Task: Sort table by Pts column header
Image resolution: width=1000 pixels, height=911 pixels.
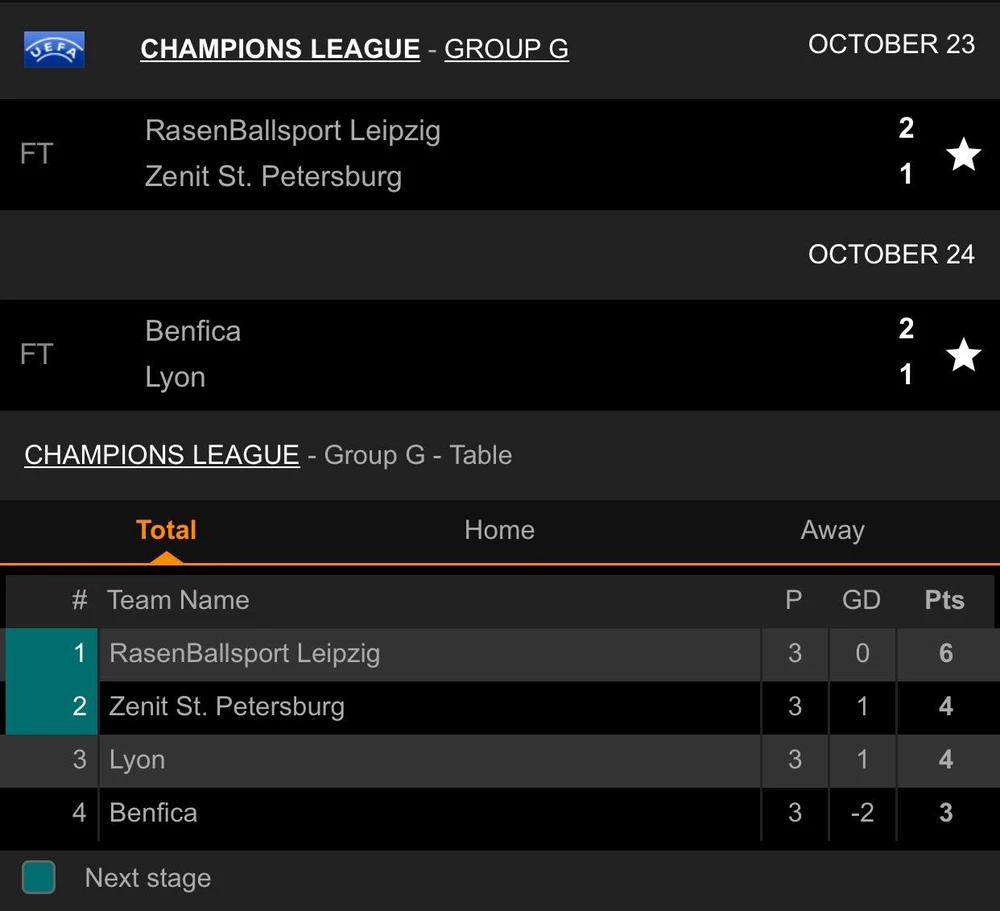Action: (x=944, y=600)
